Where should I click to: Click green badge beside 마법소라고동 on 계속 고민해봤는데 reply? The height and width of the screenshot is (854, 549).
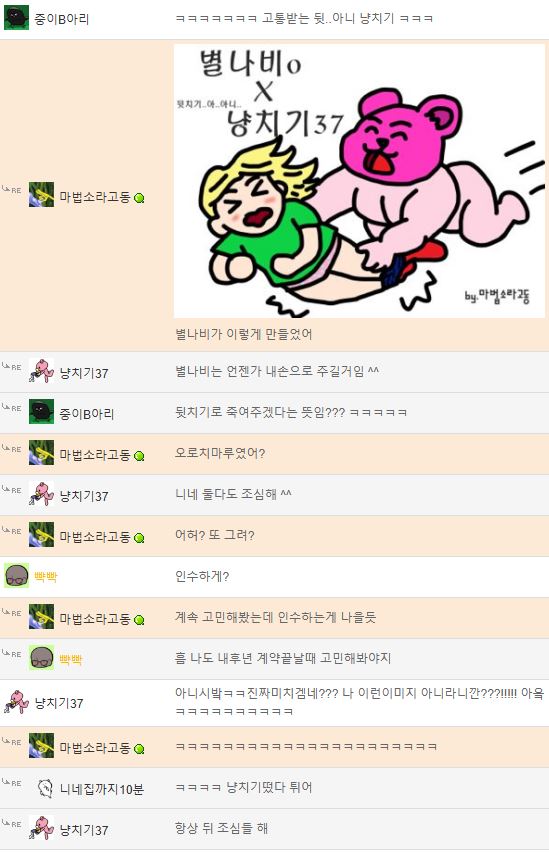click(x=139, y=620)
